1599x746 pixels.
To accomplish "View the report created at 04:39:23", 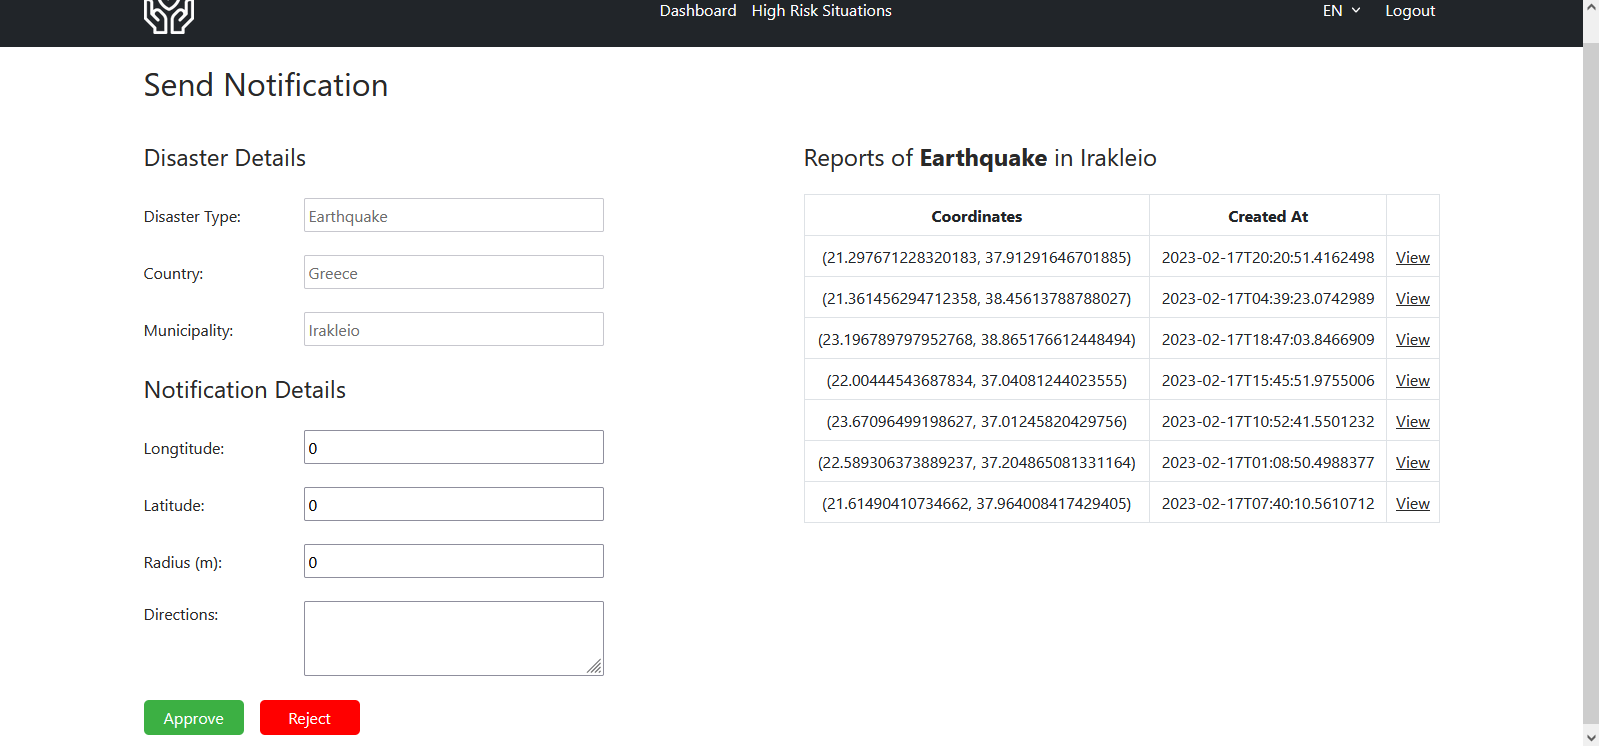I will click(x=1412, y=299).
